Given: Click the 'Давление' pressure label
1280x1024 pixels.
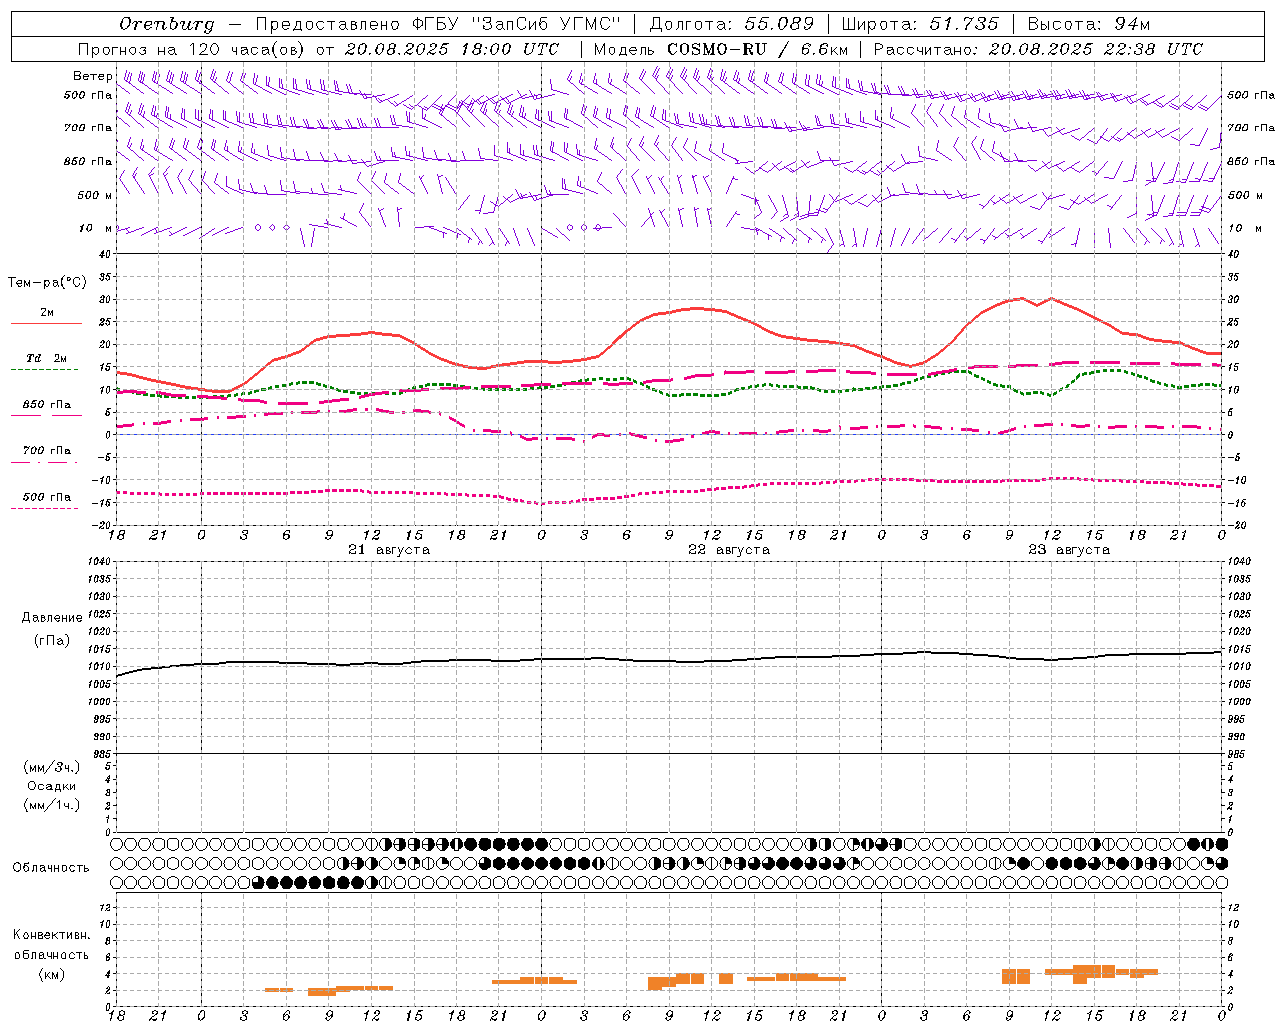Looking at the screenshot, I should 52,618.
